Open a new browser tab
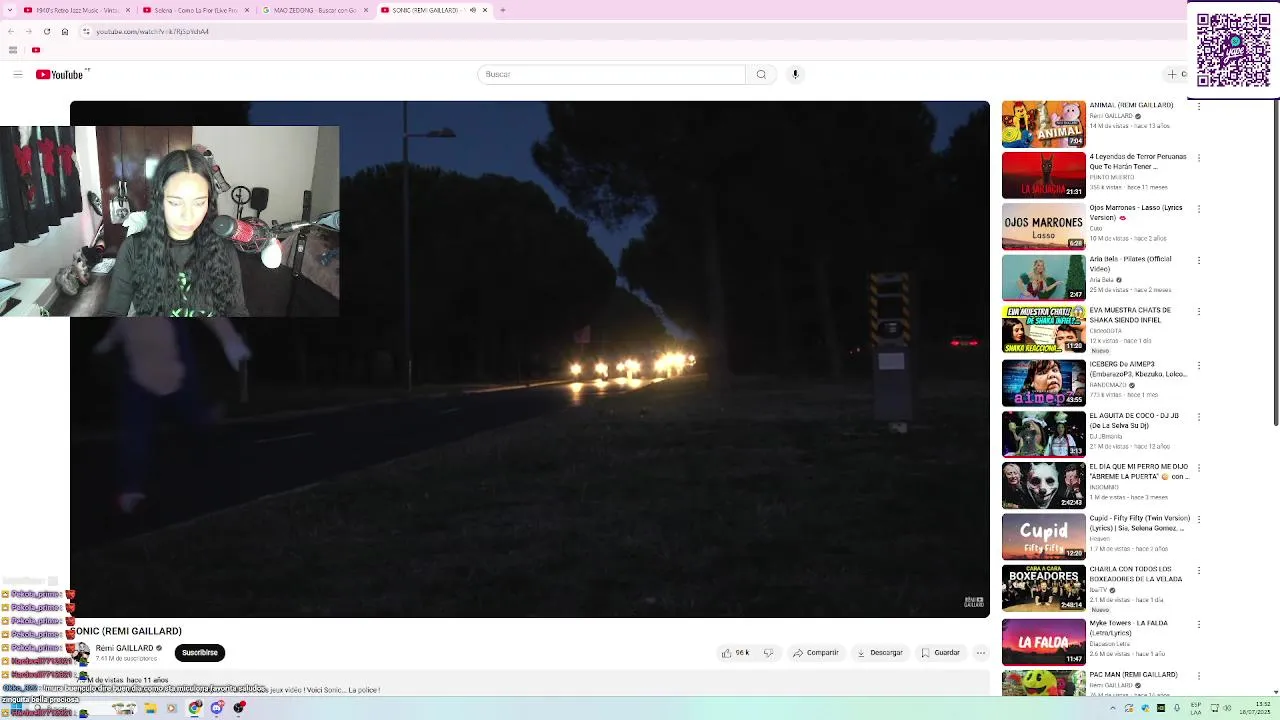The width and height of the screenshot is (1280, 720). (502, 10)
